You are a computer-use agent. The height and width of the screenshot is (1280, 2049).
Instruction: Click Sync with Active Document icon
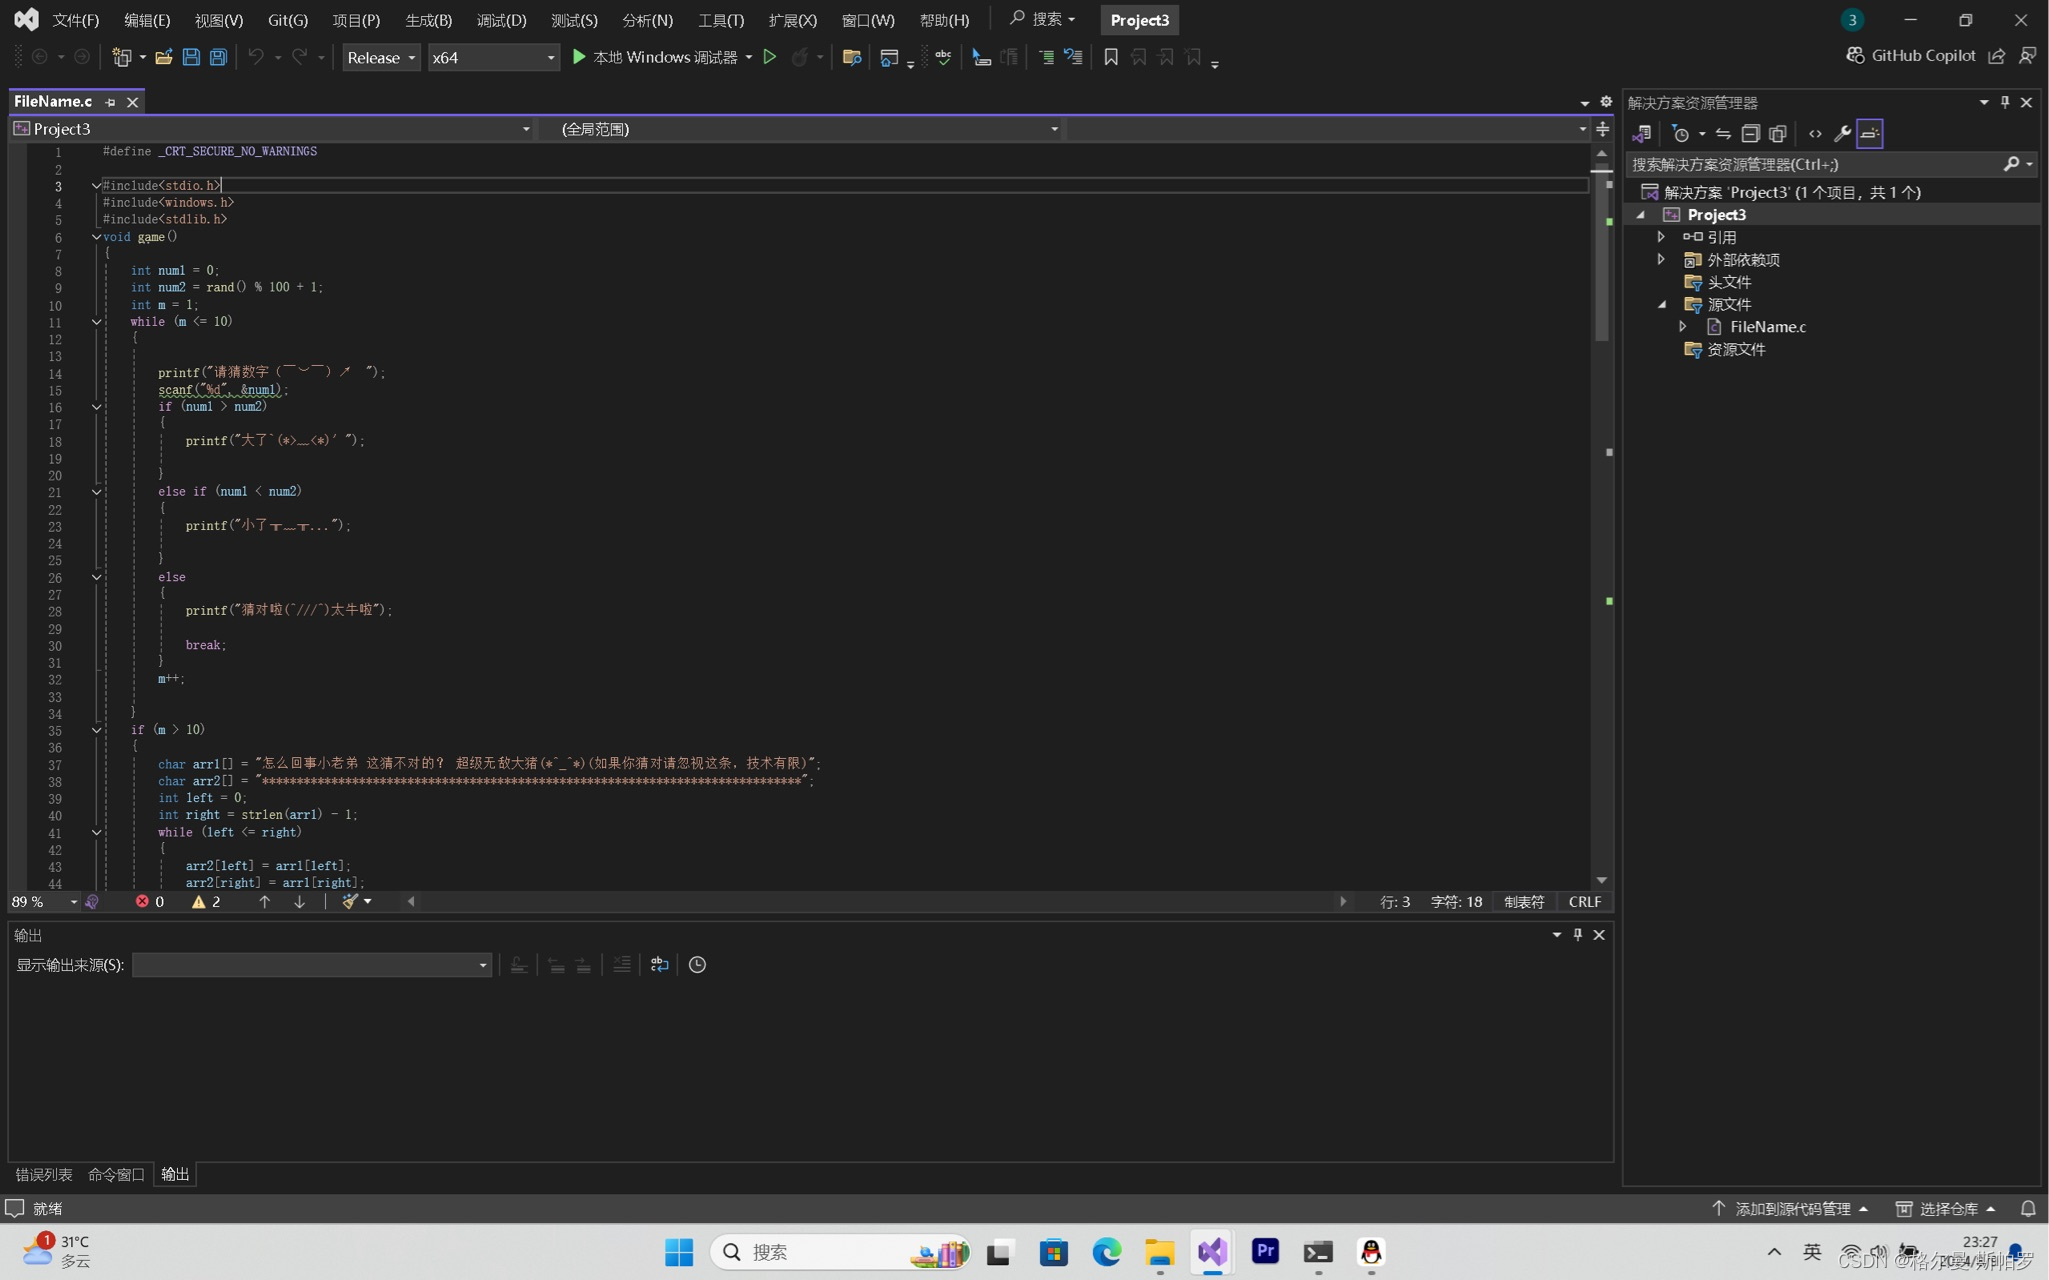pyautogui.click(x=1723, y=133)
